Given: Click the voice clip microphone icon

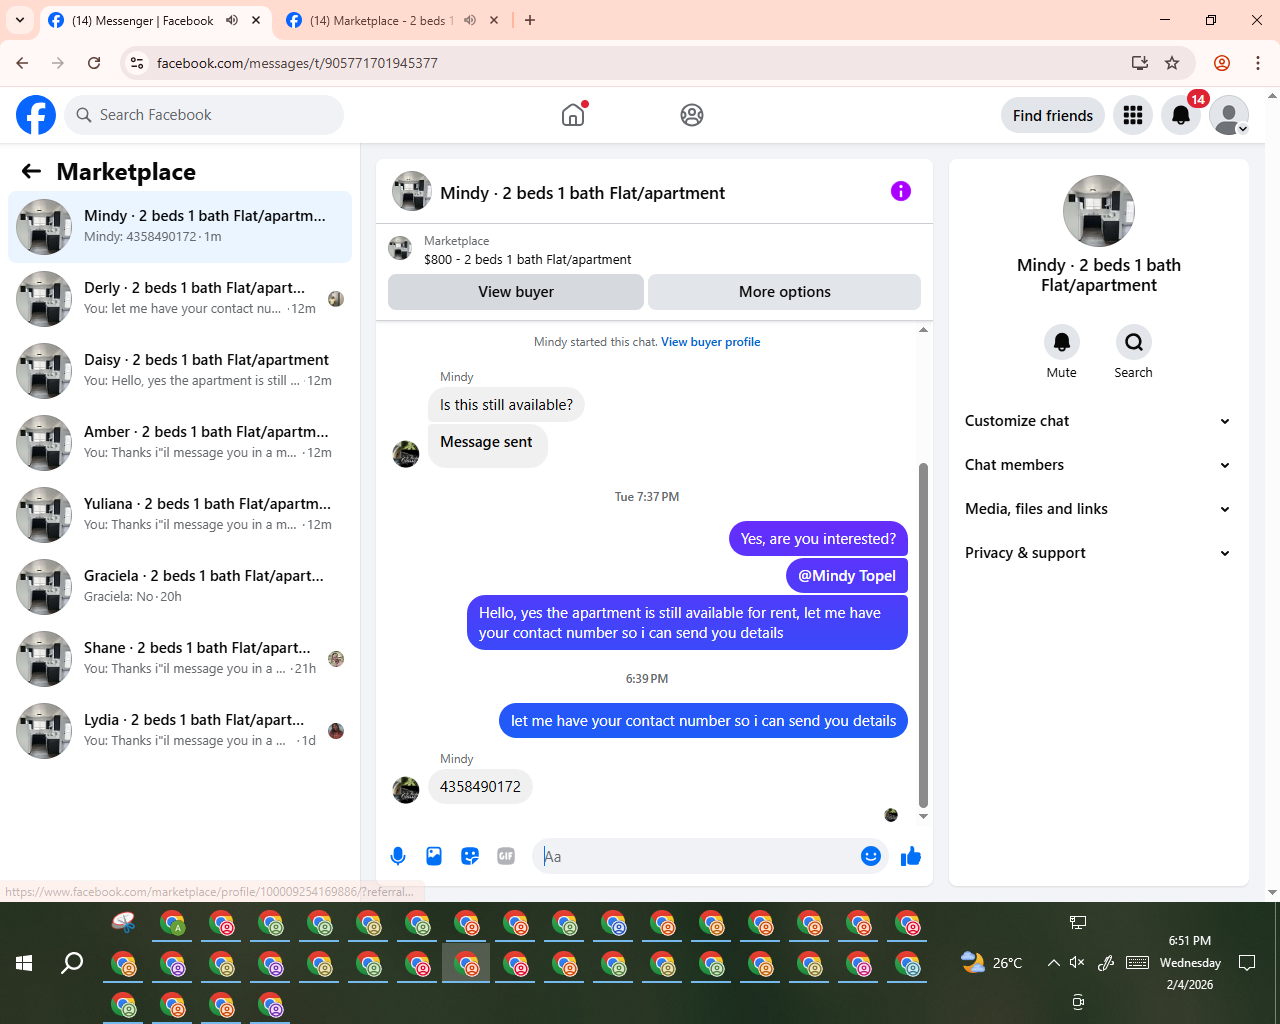Looking at the screenshot, I should [398, 856].
